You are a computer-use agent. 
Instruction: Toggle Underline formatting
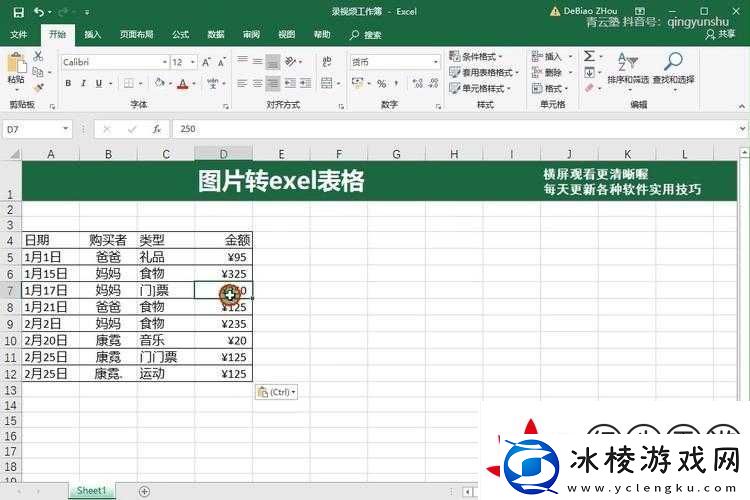point(99,83)
